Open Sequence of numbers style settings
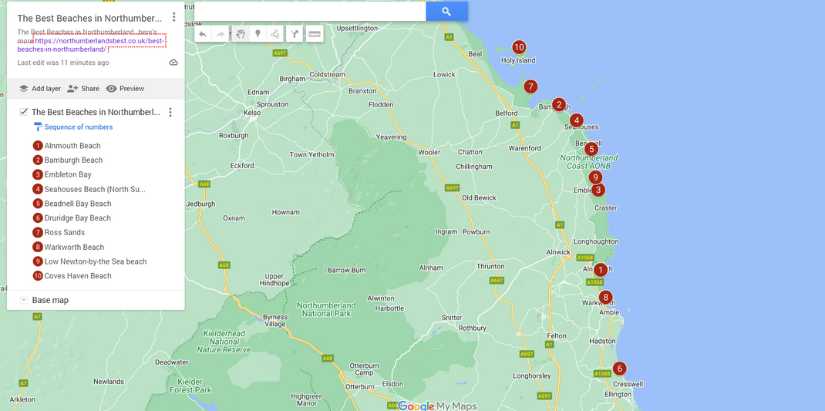Screen dimensions: 825x411 (77, 127)
